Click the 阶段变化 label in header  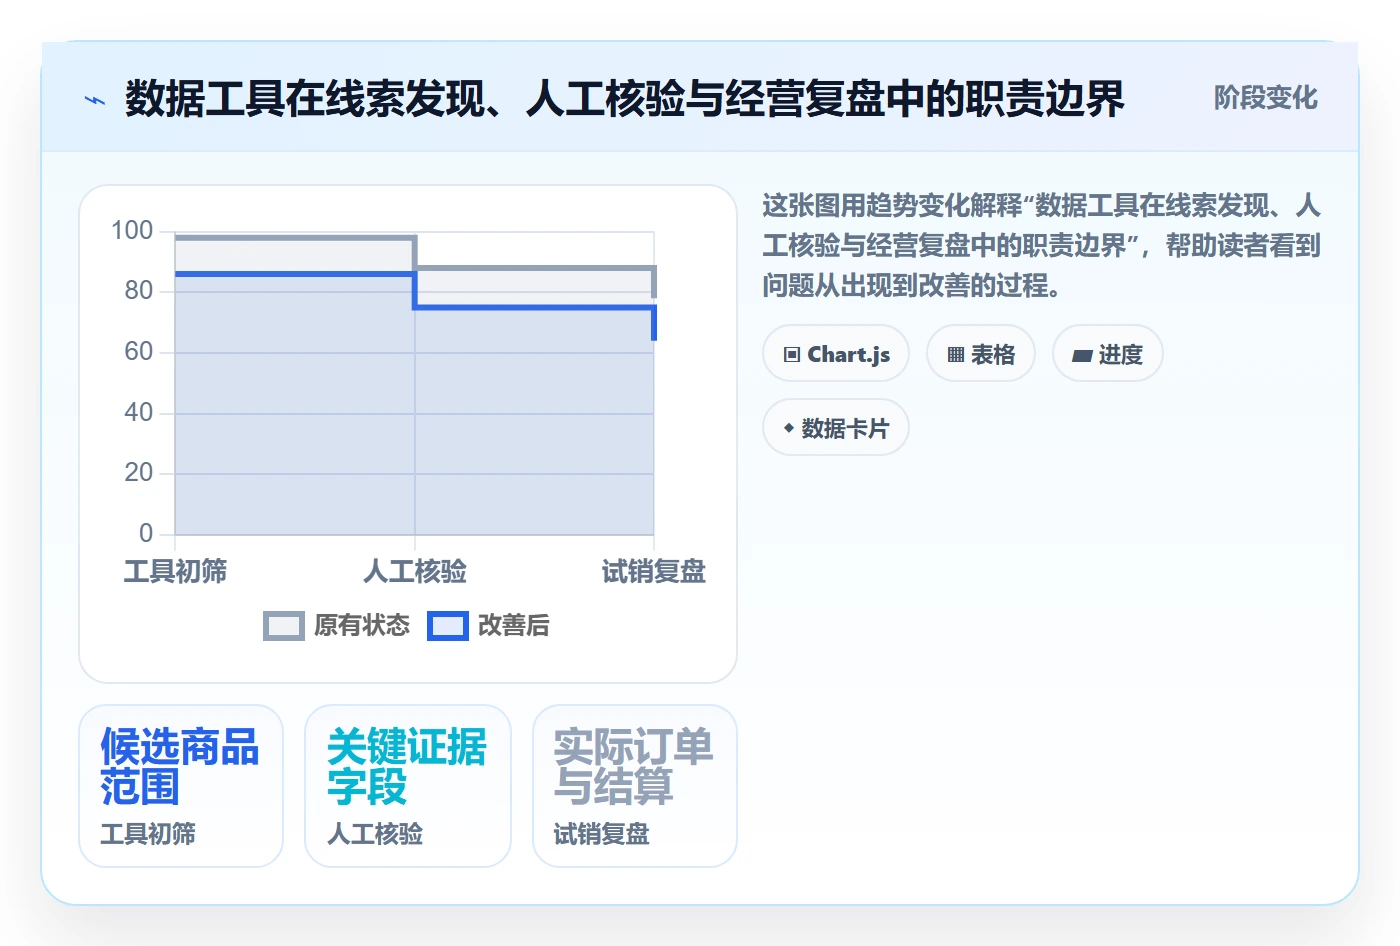pos(1266,98)
